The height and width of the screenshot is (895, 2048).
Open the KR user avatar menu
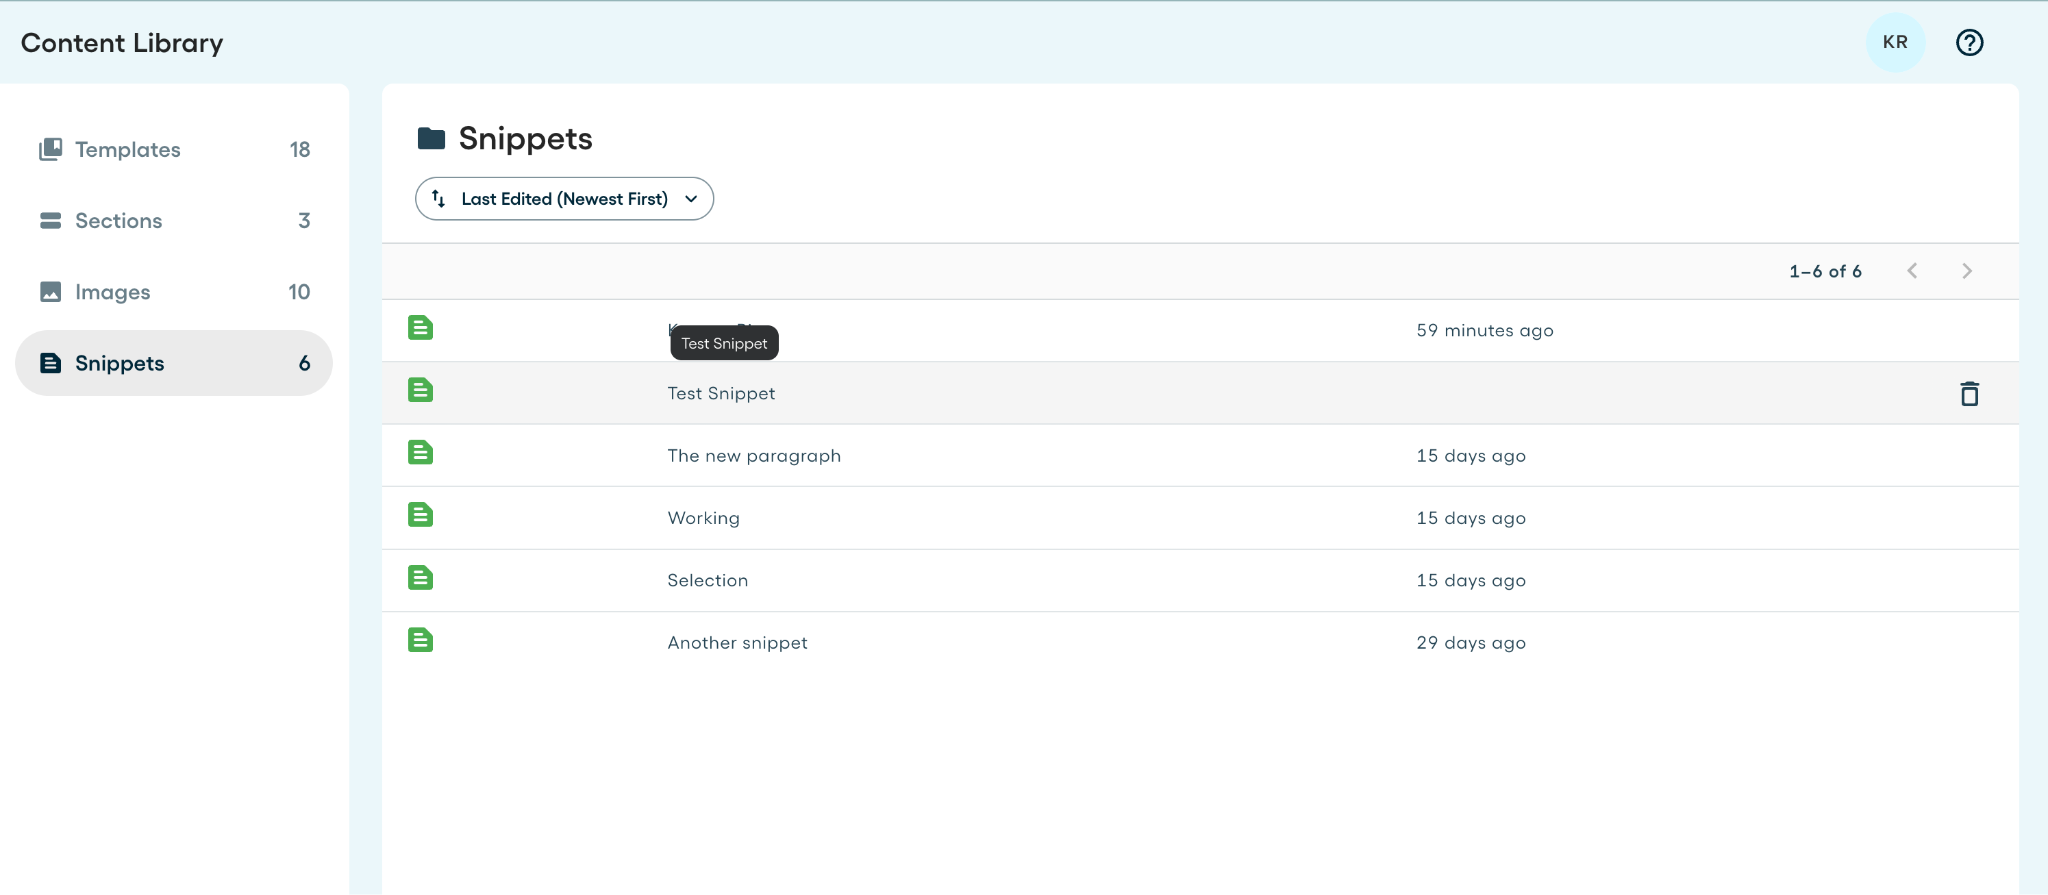[x=1895, y=42]
